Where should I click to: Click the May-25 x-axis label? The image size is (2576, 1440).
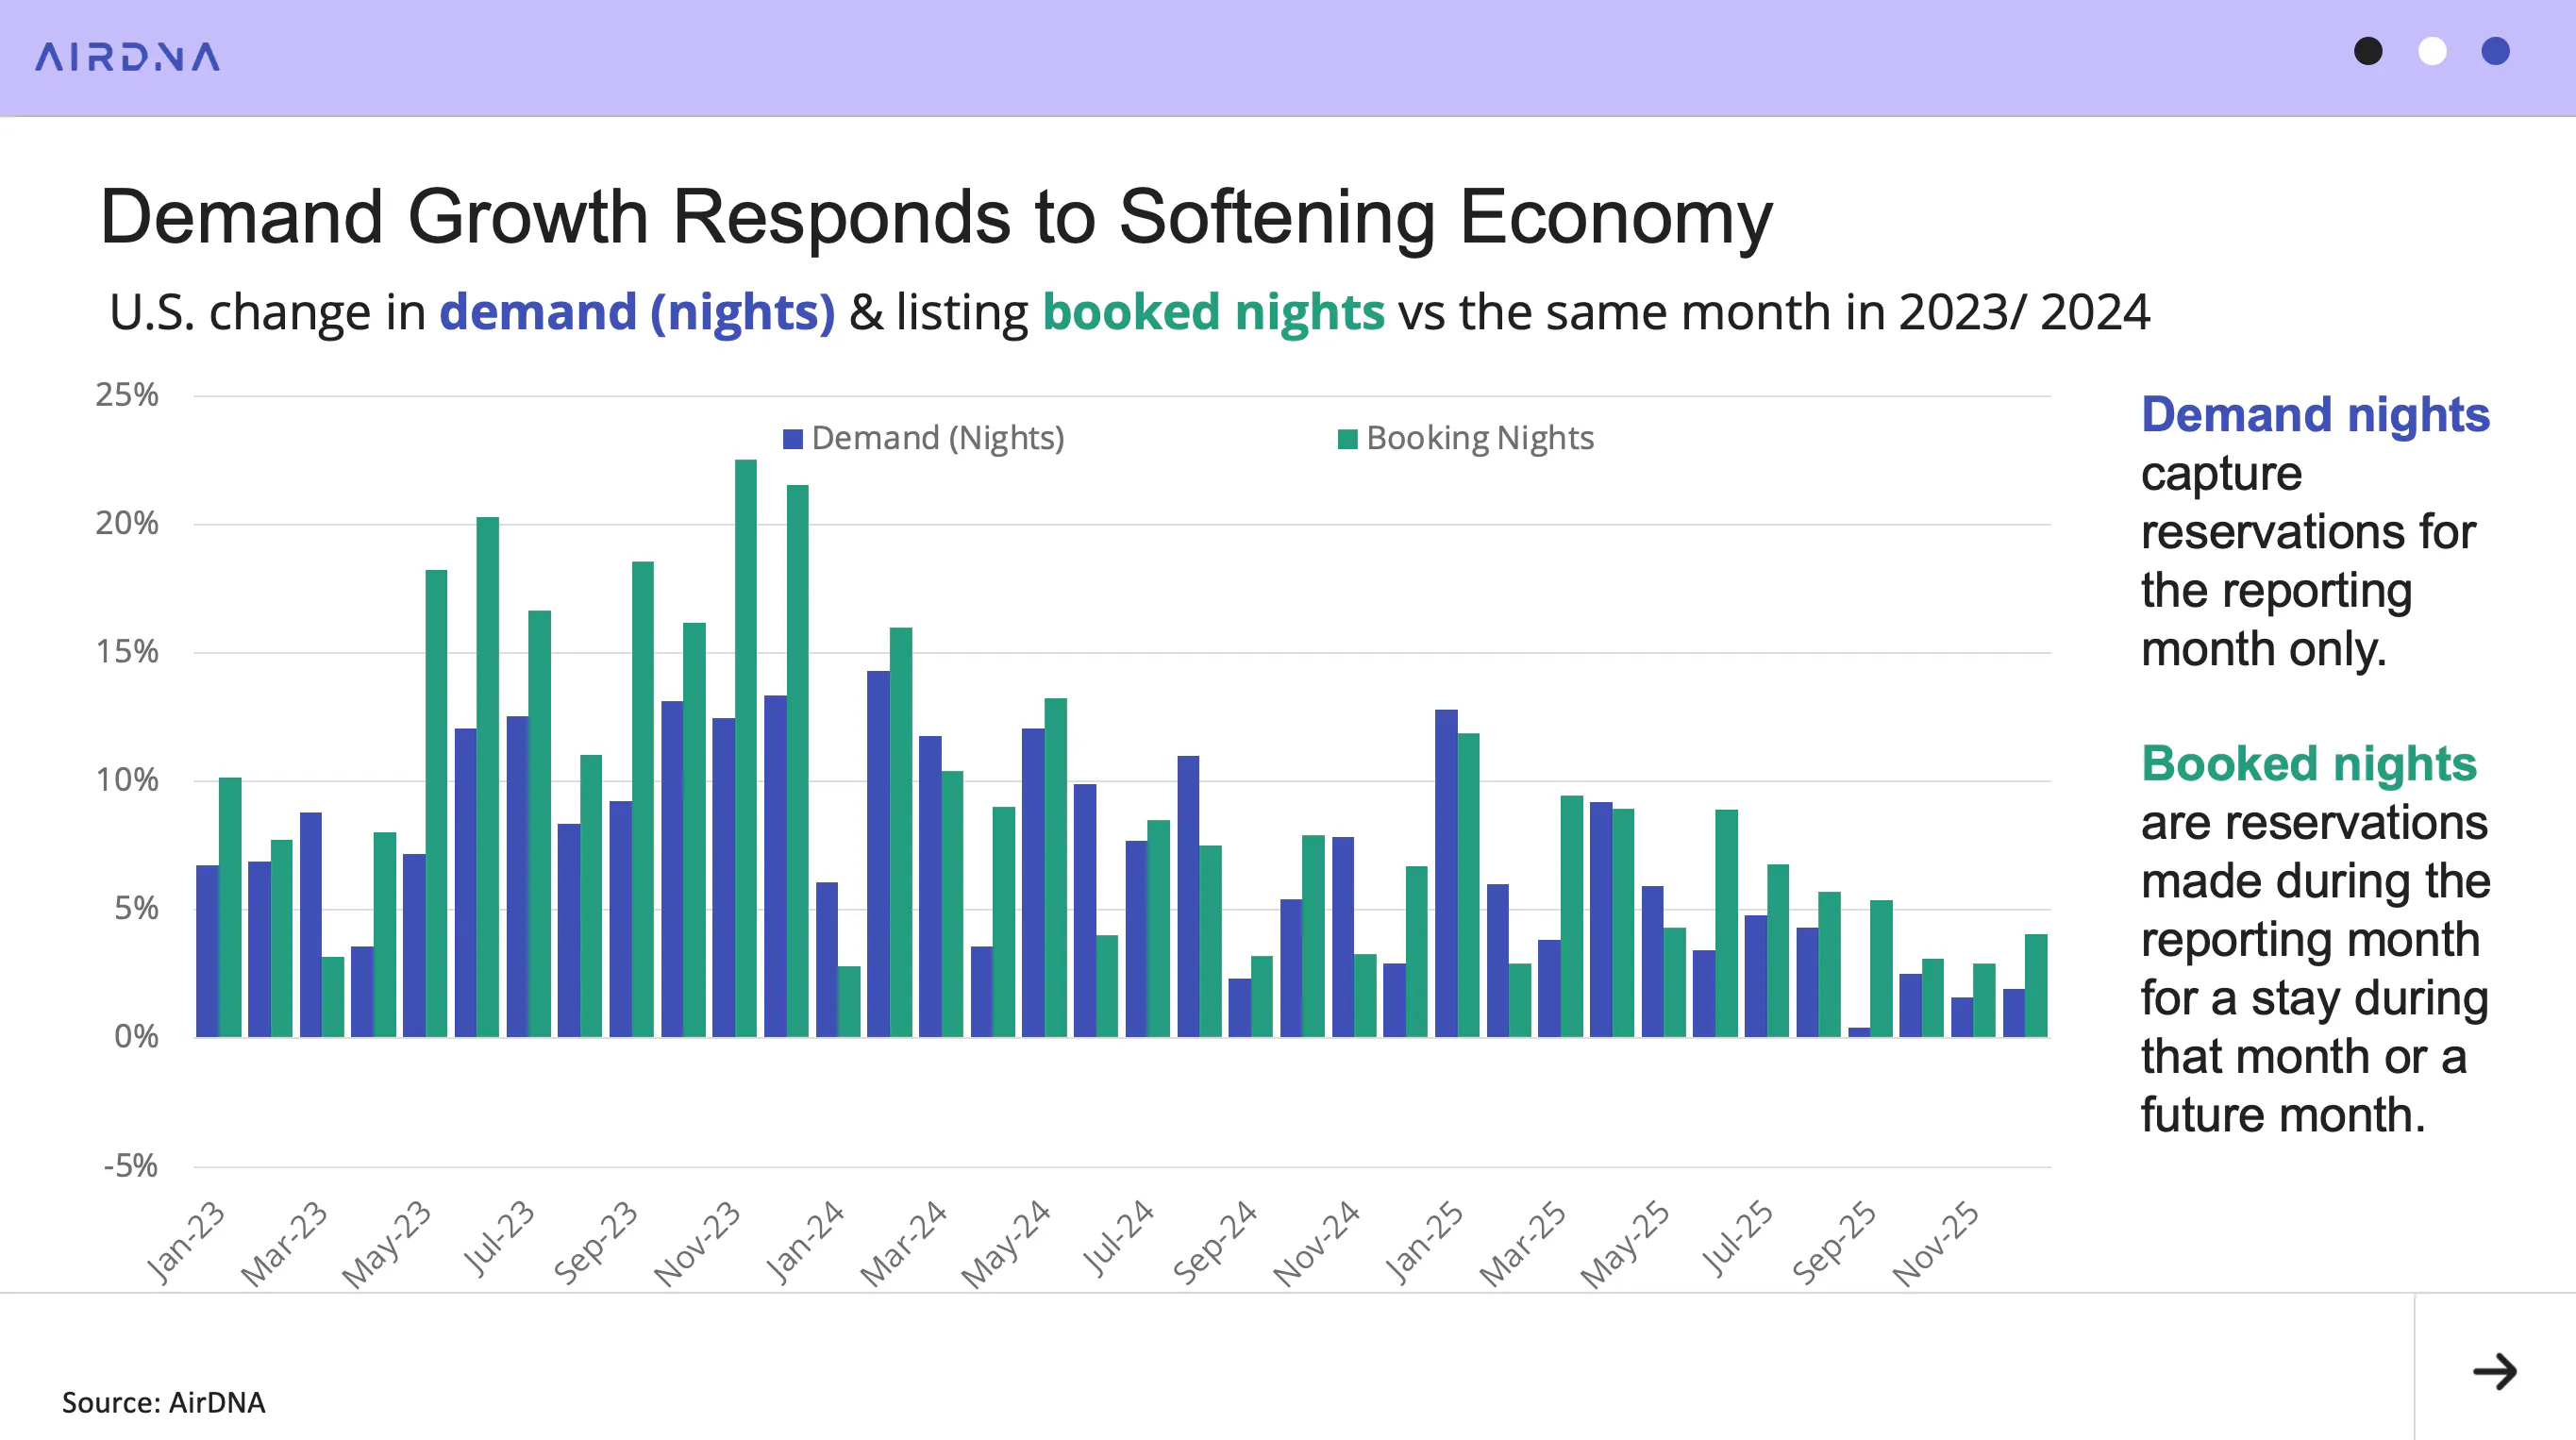(1625, 1244)
